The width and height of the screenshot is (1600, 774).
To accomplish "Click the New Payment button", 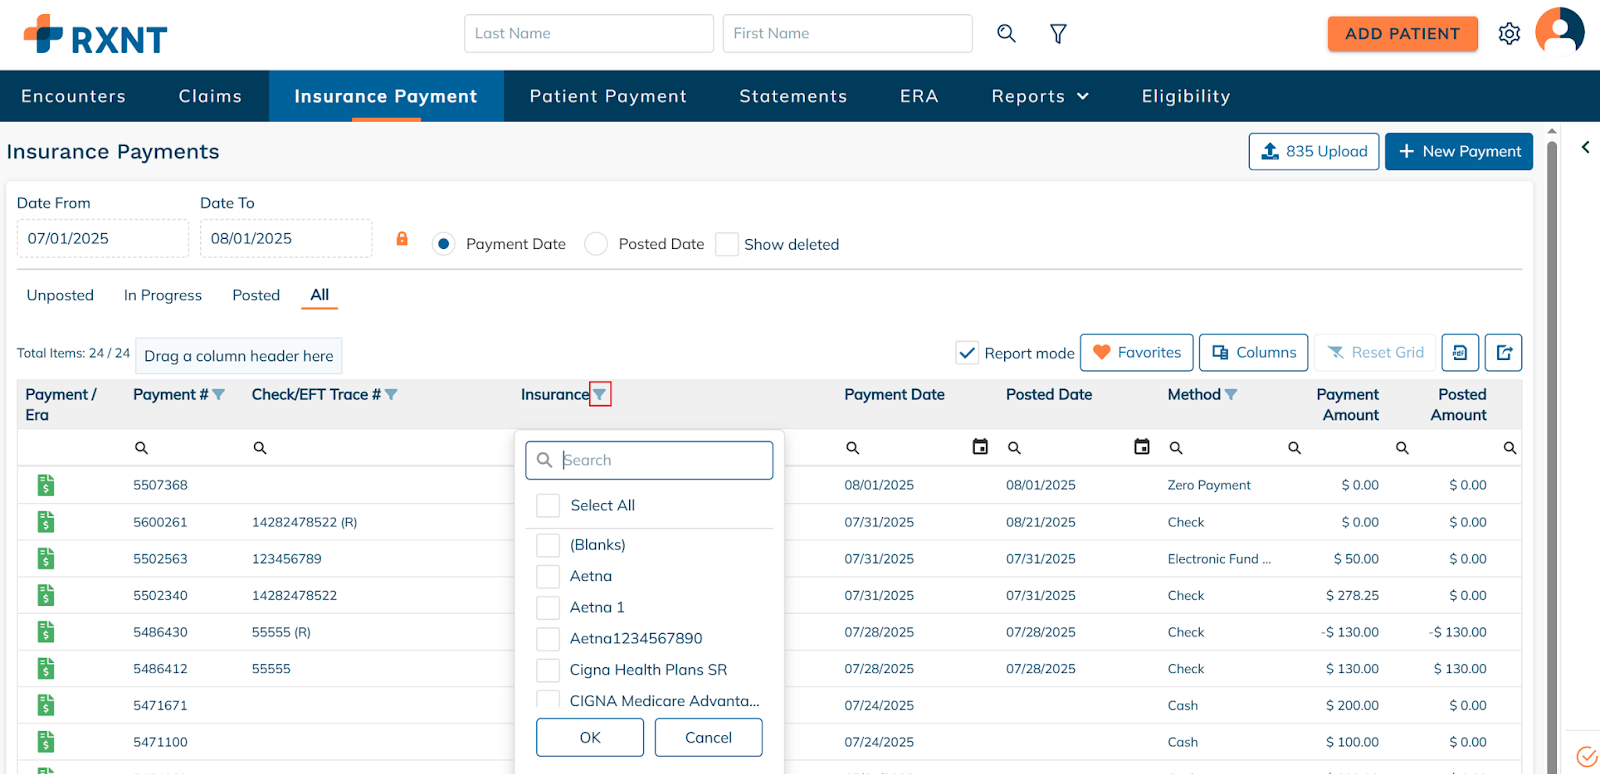I will click(x=1458, y=152).
